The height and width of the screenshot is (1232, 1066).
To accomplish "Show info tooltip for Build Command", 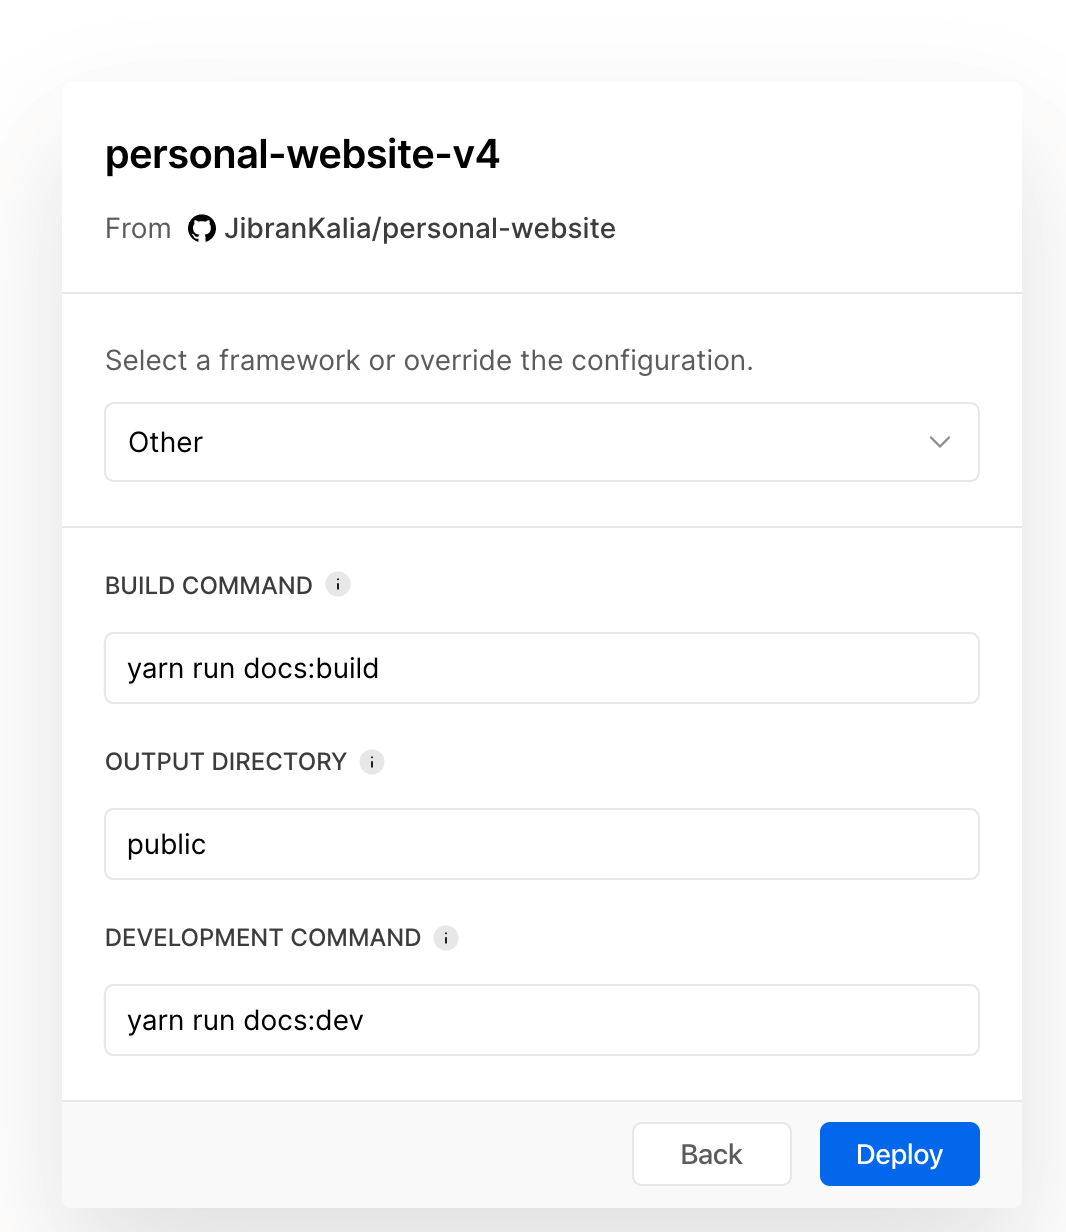I will [338, 585].
